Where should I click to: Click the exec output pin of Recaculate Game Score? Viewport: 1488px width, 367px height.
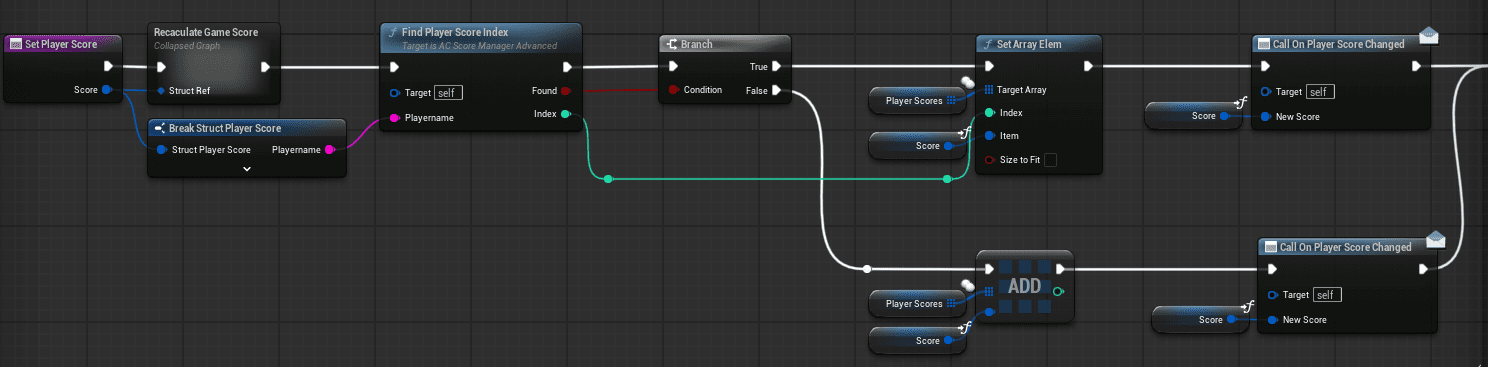(265, 67)
